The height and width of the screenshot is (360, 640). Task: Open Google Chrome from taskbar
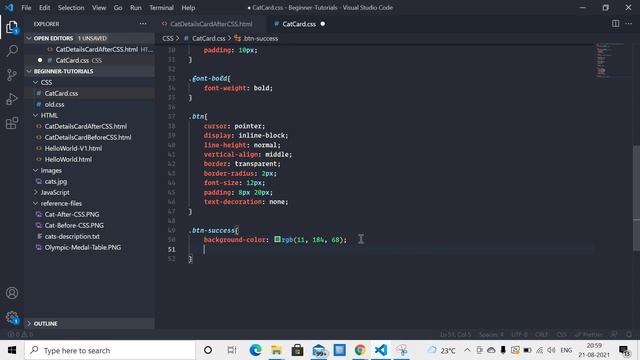pos(360,350)
